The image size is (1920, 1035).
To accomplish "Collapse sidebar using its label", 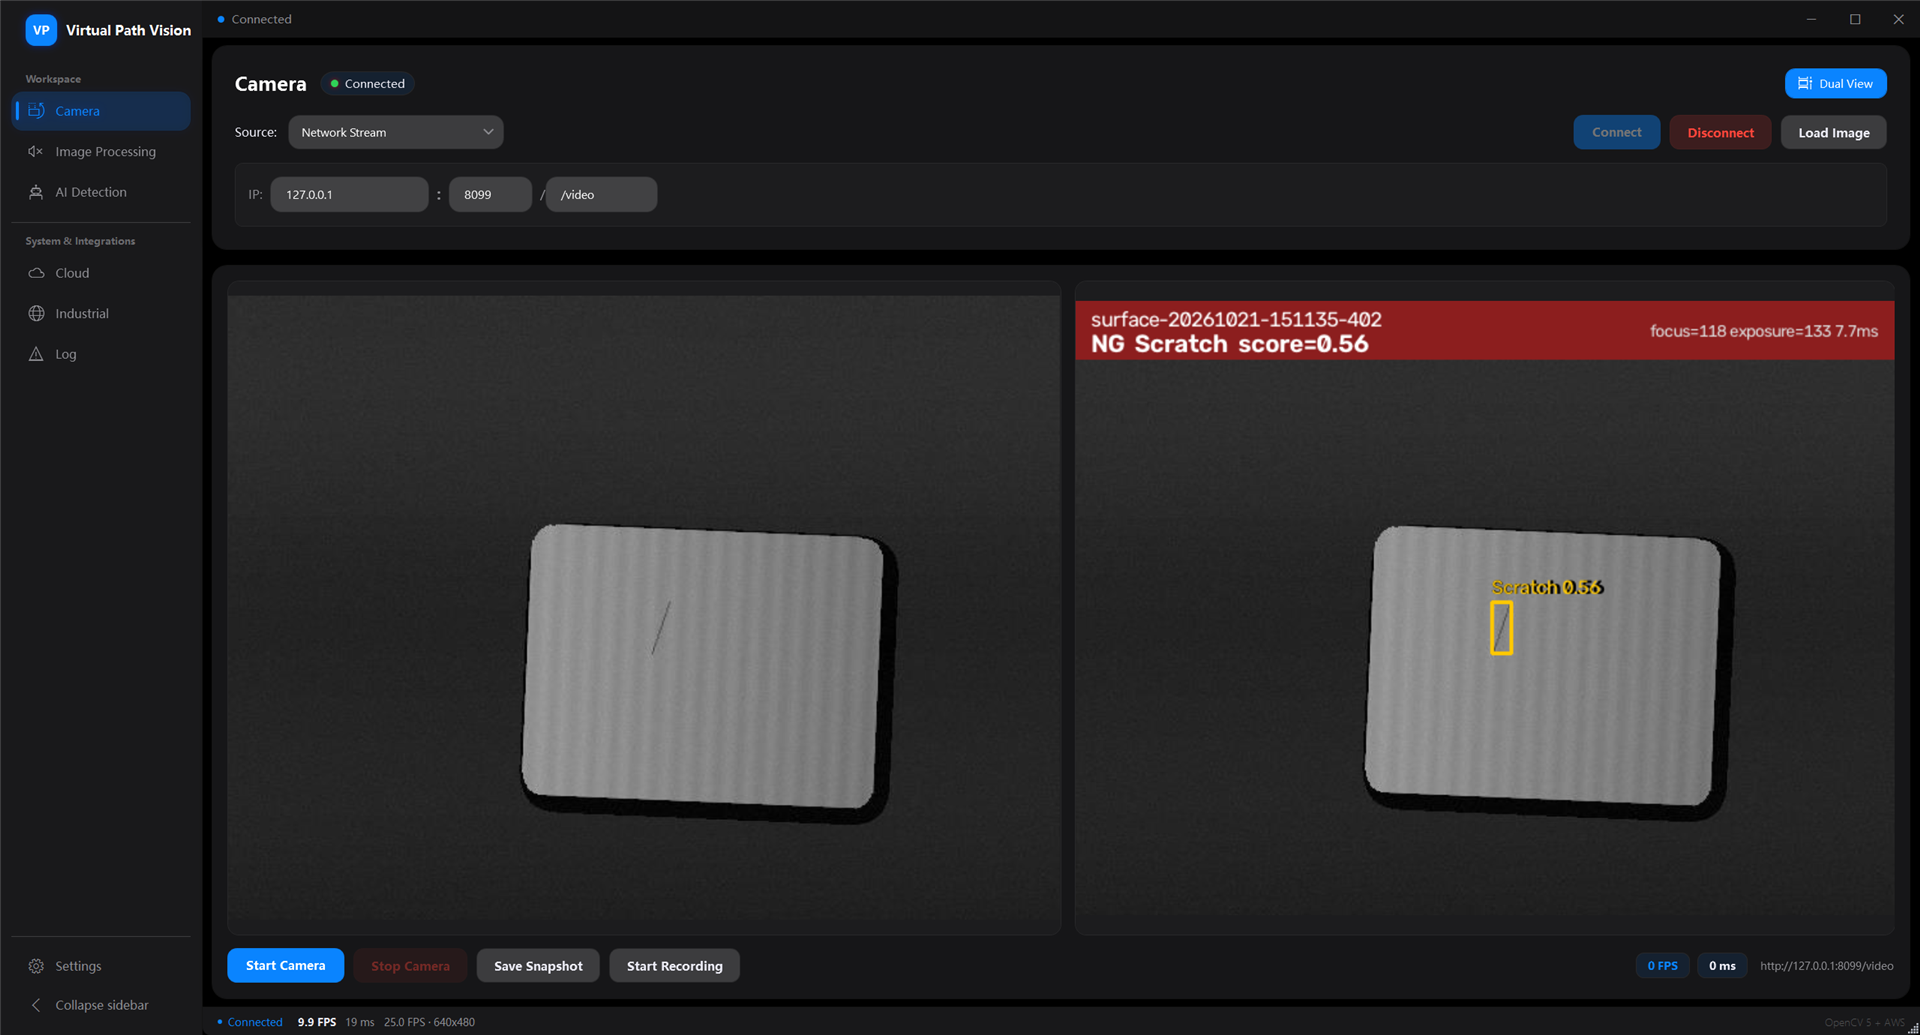I will [102, 1005].
